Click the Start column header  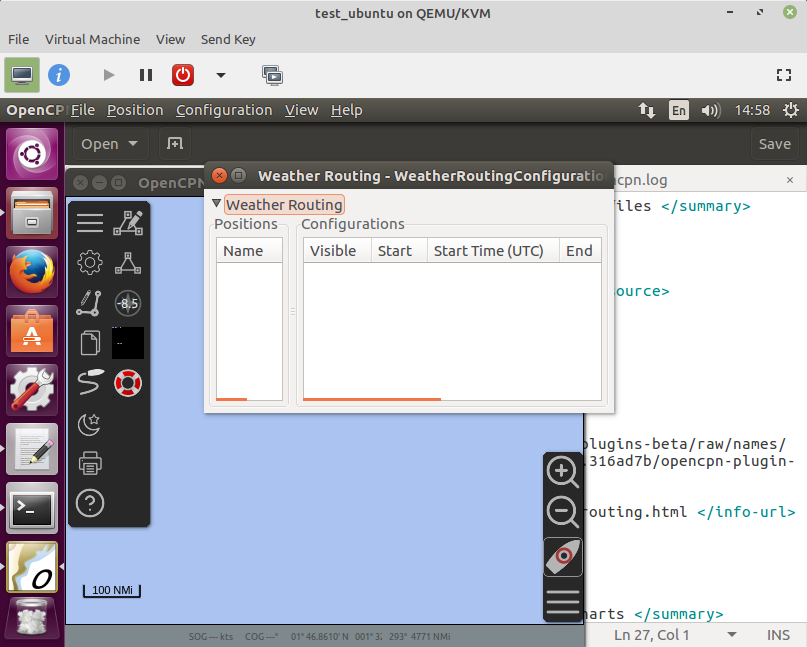pyautogui.click(x=399, y=251)
